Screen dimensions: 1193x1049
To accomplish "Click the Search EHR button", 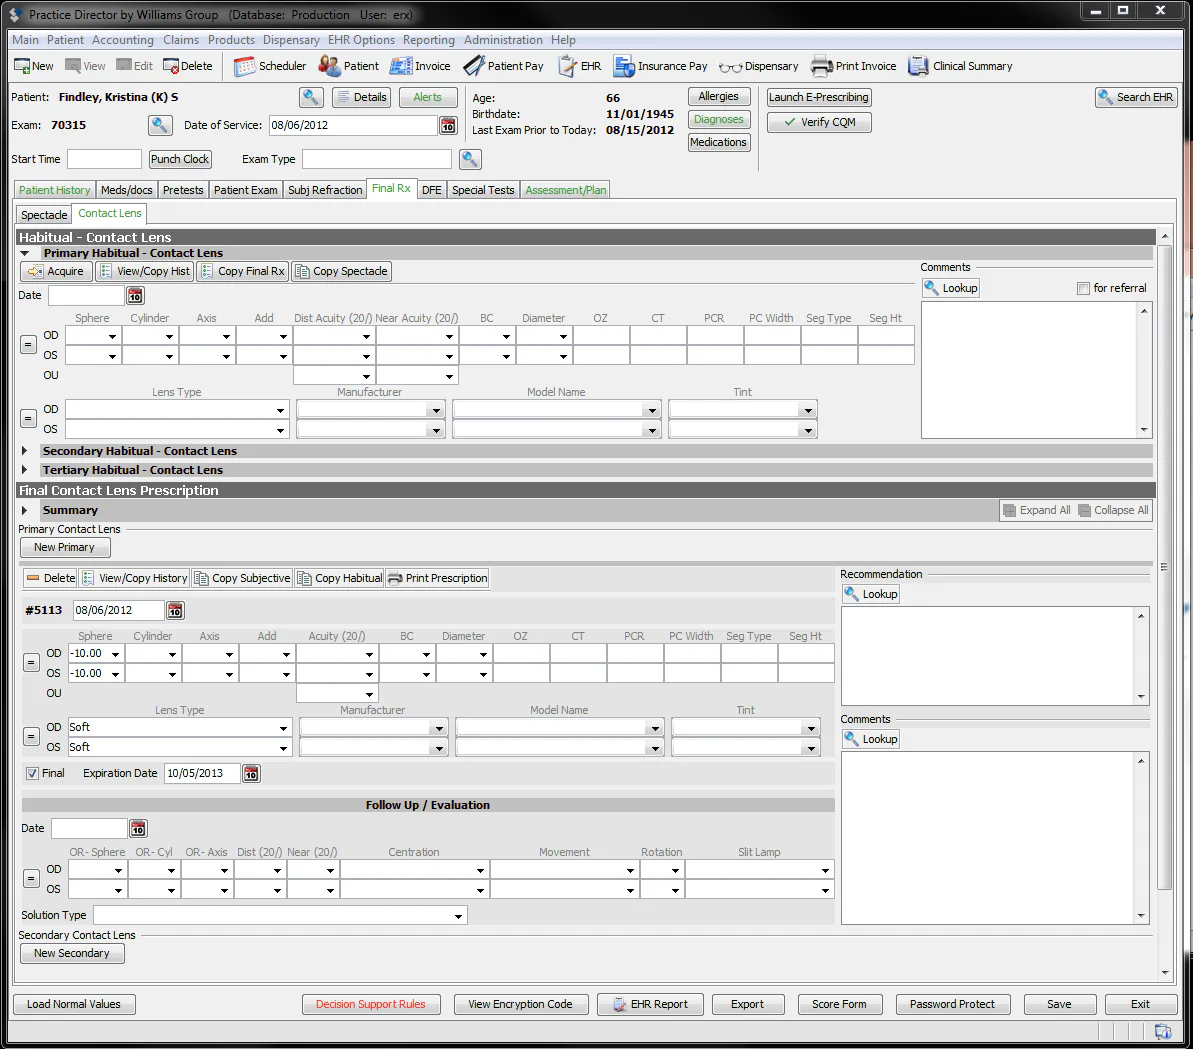I will [x=1136, y=97].
